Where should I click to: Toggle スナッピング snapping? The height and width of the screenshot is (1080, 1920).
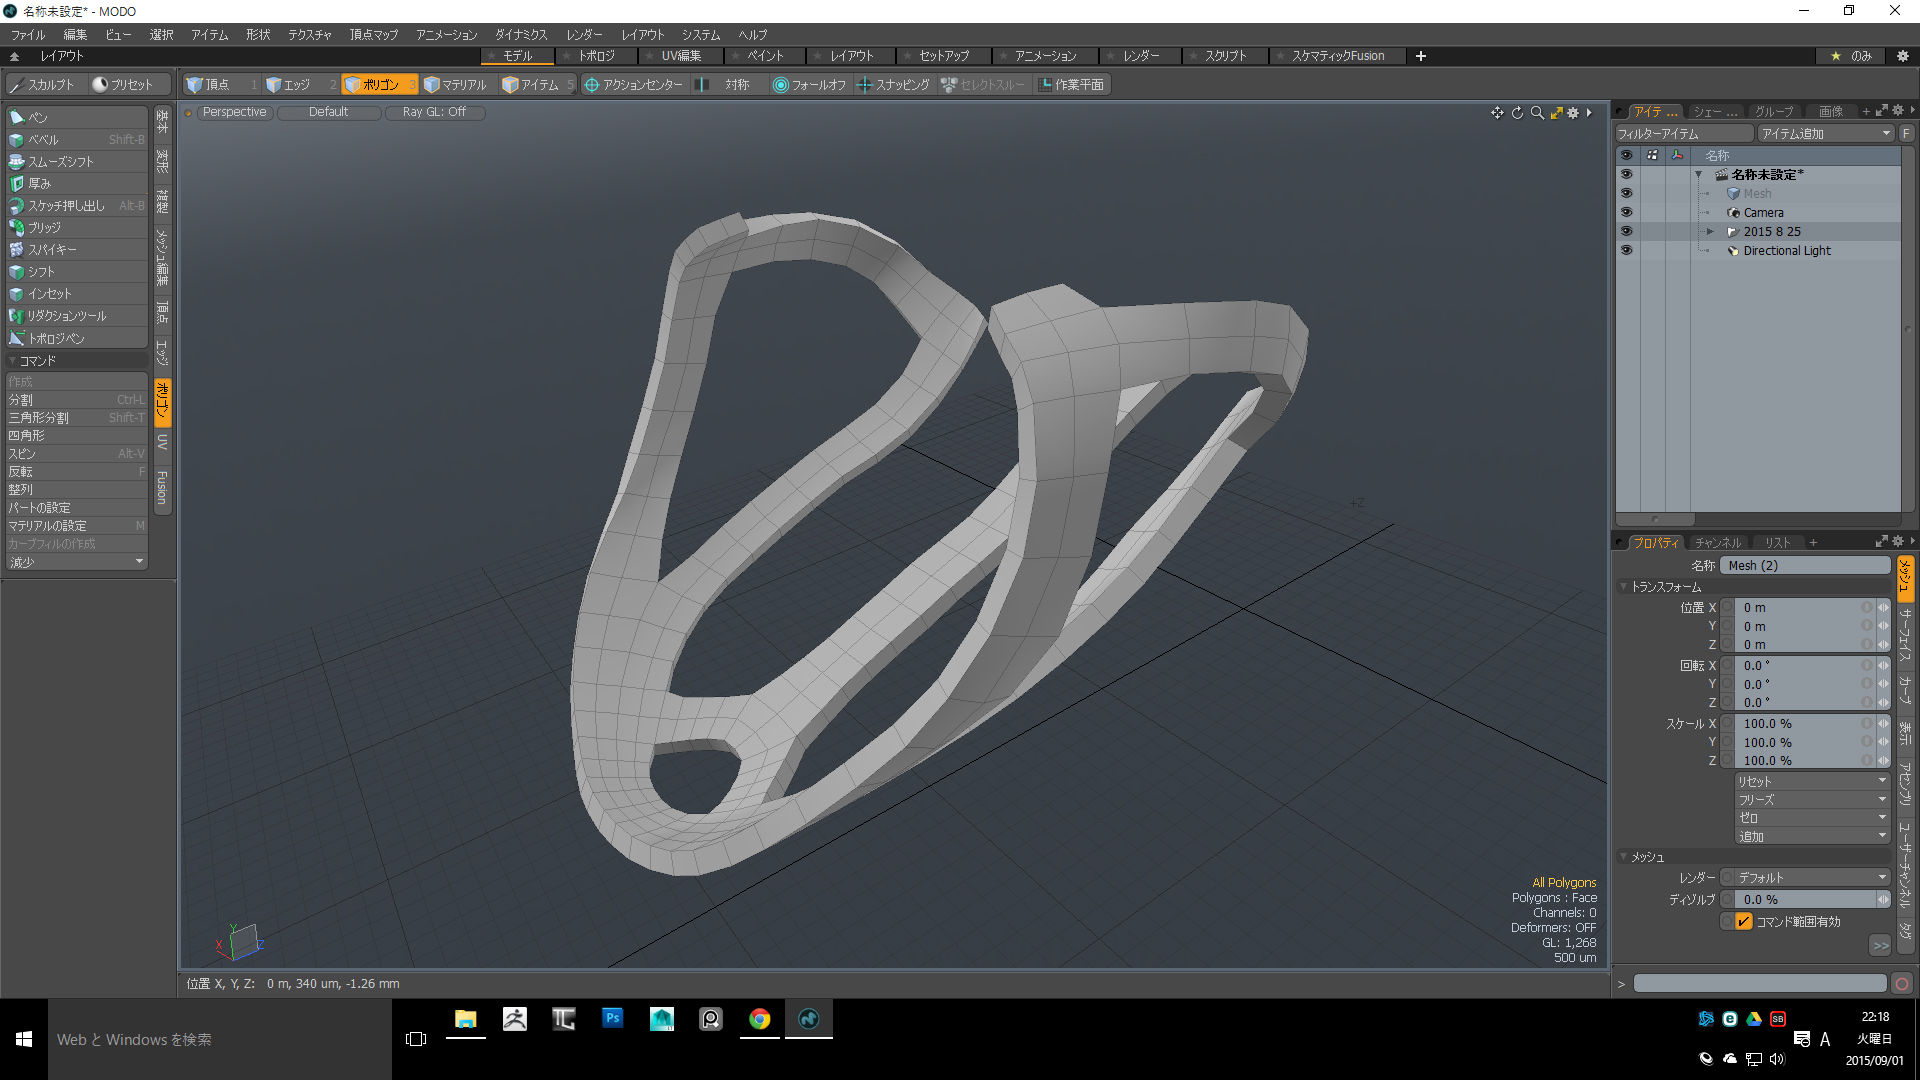coord(894,85)
